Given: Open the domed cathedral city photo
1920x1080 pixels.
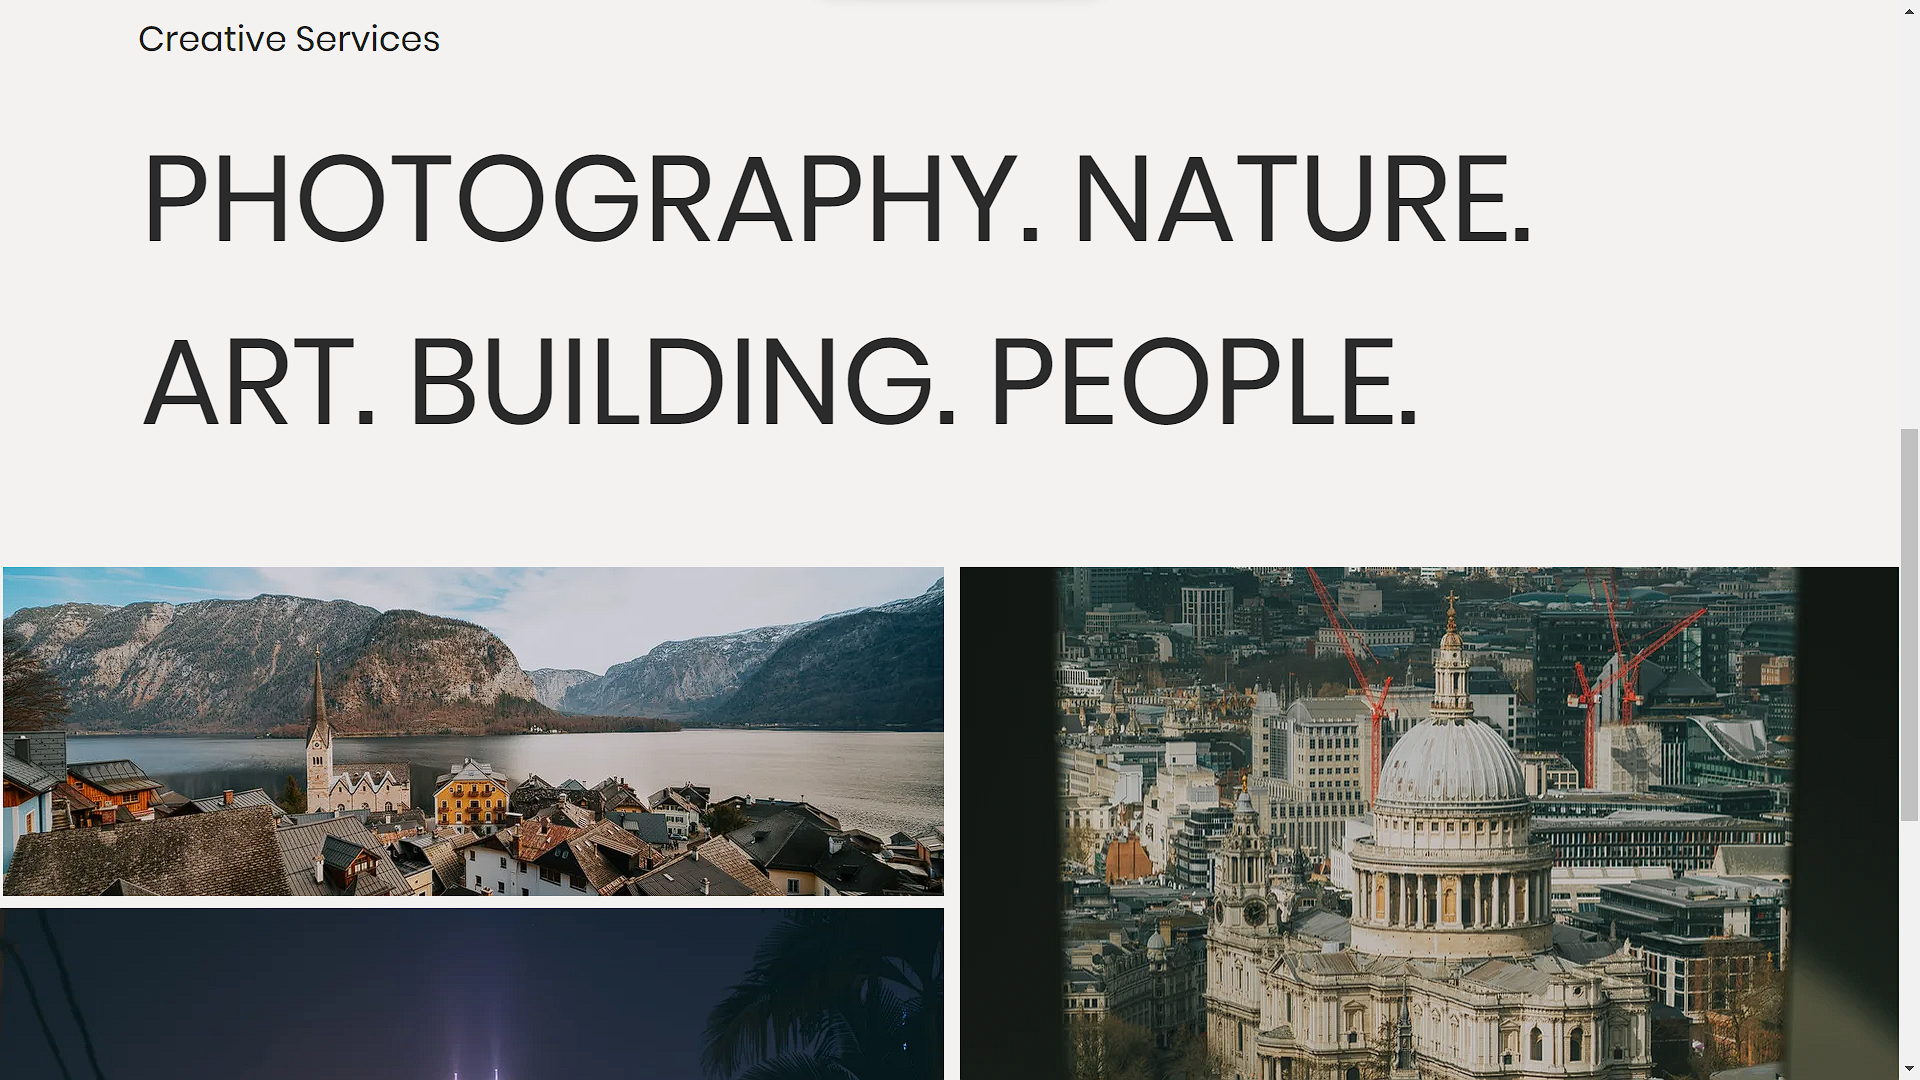Looking at the screenshot, I should click(1429, 823).
